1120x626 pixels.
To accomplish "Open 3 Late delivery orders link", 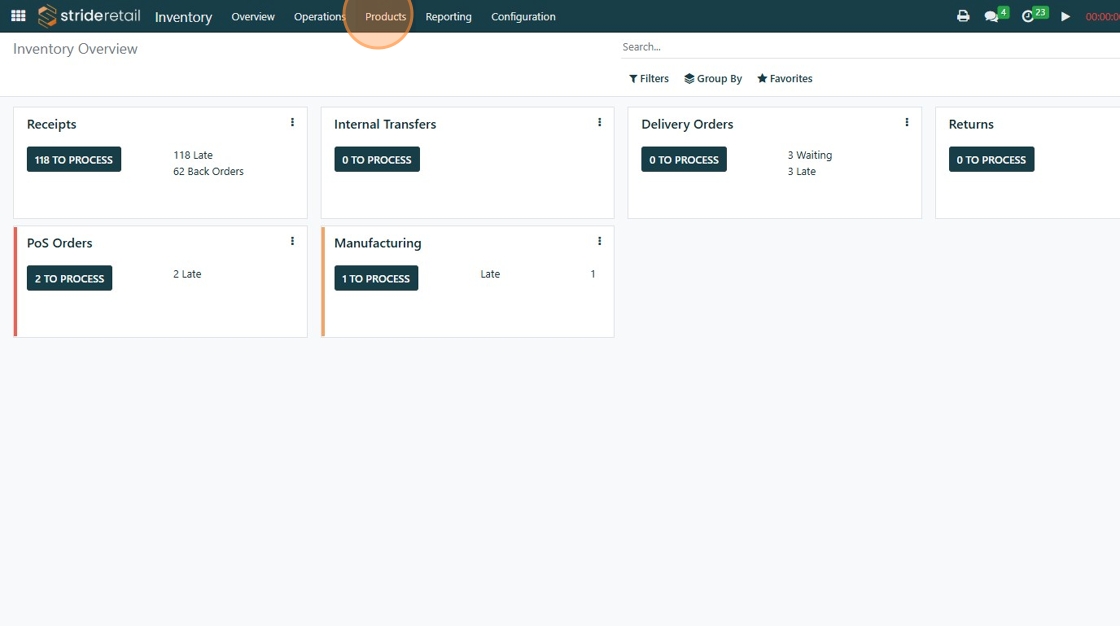I will click(801, 172).
